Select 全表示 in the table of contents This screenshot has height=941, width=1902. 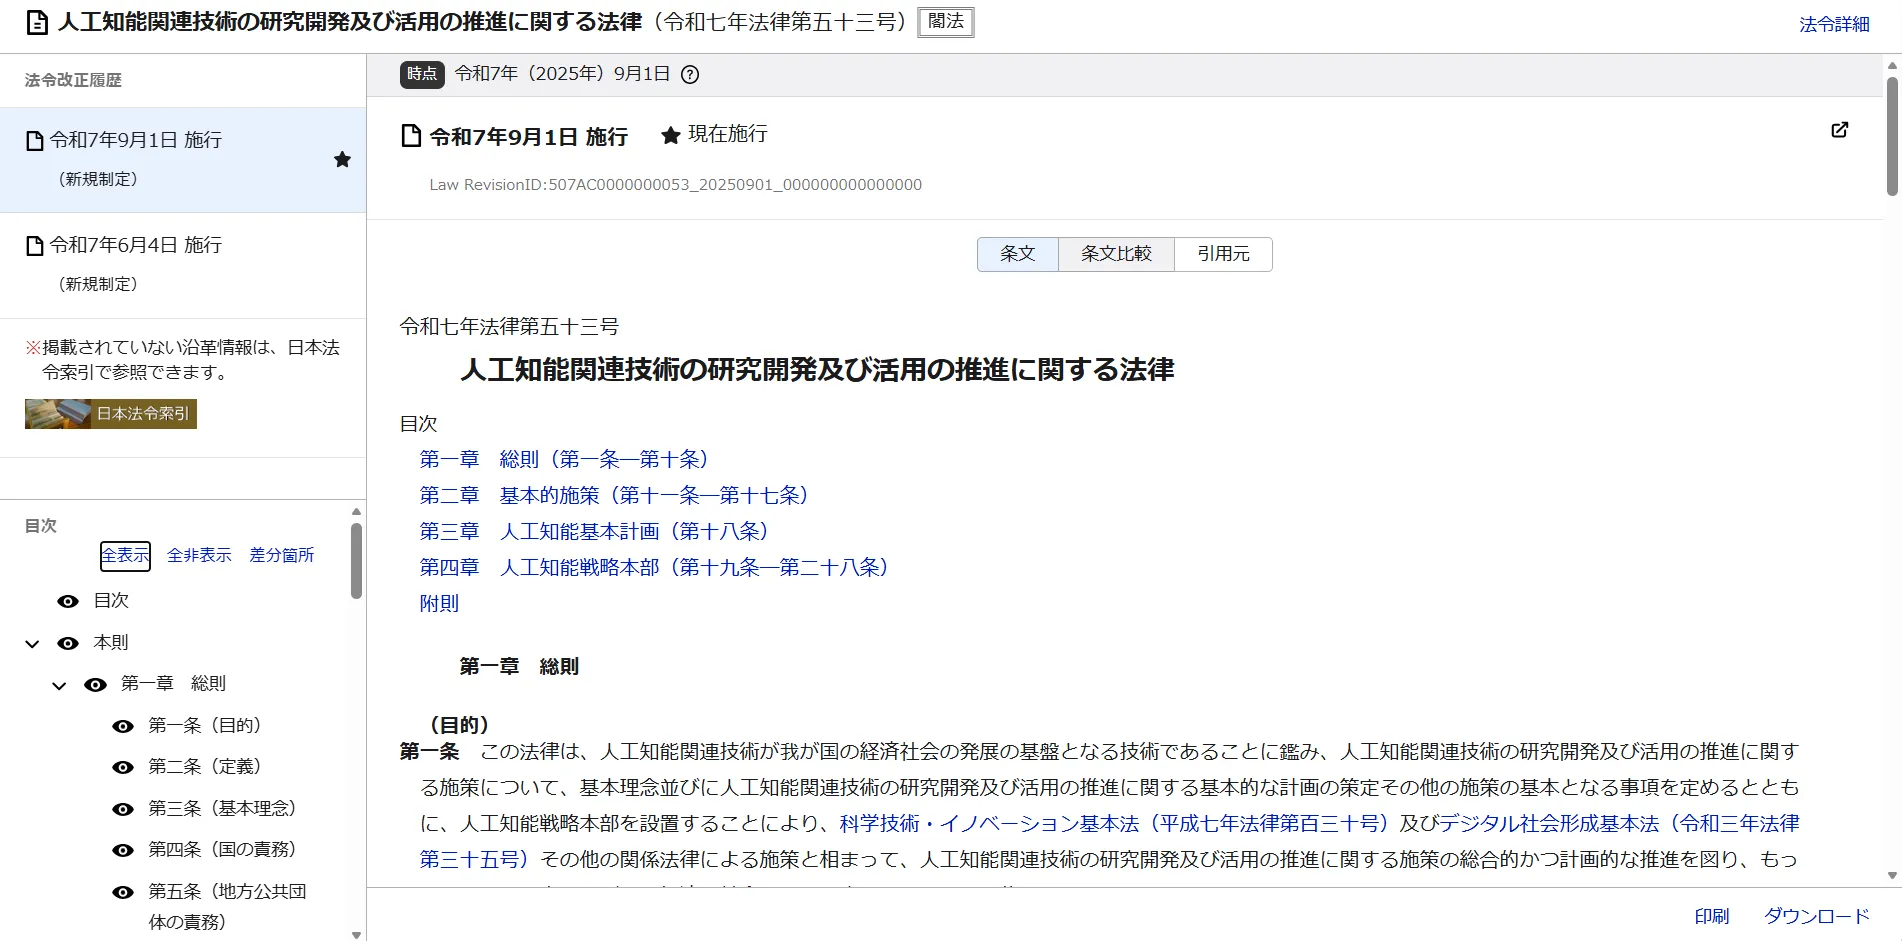(125, 556)
